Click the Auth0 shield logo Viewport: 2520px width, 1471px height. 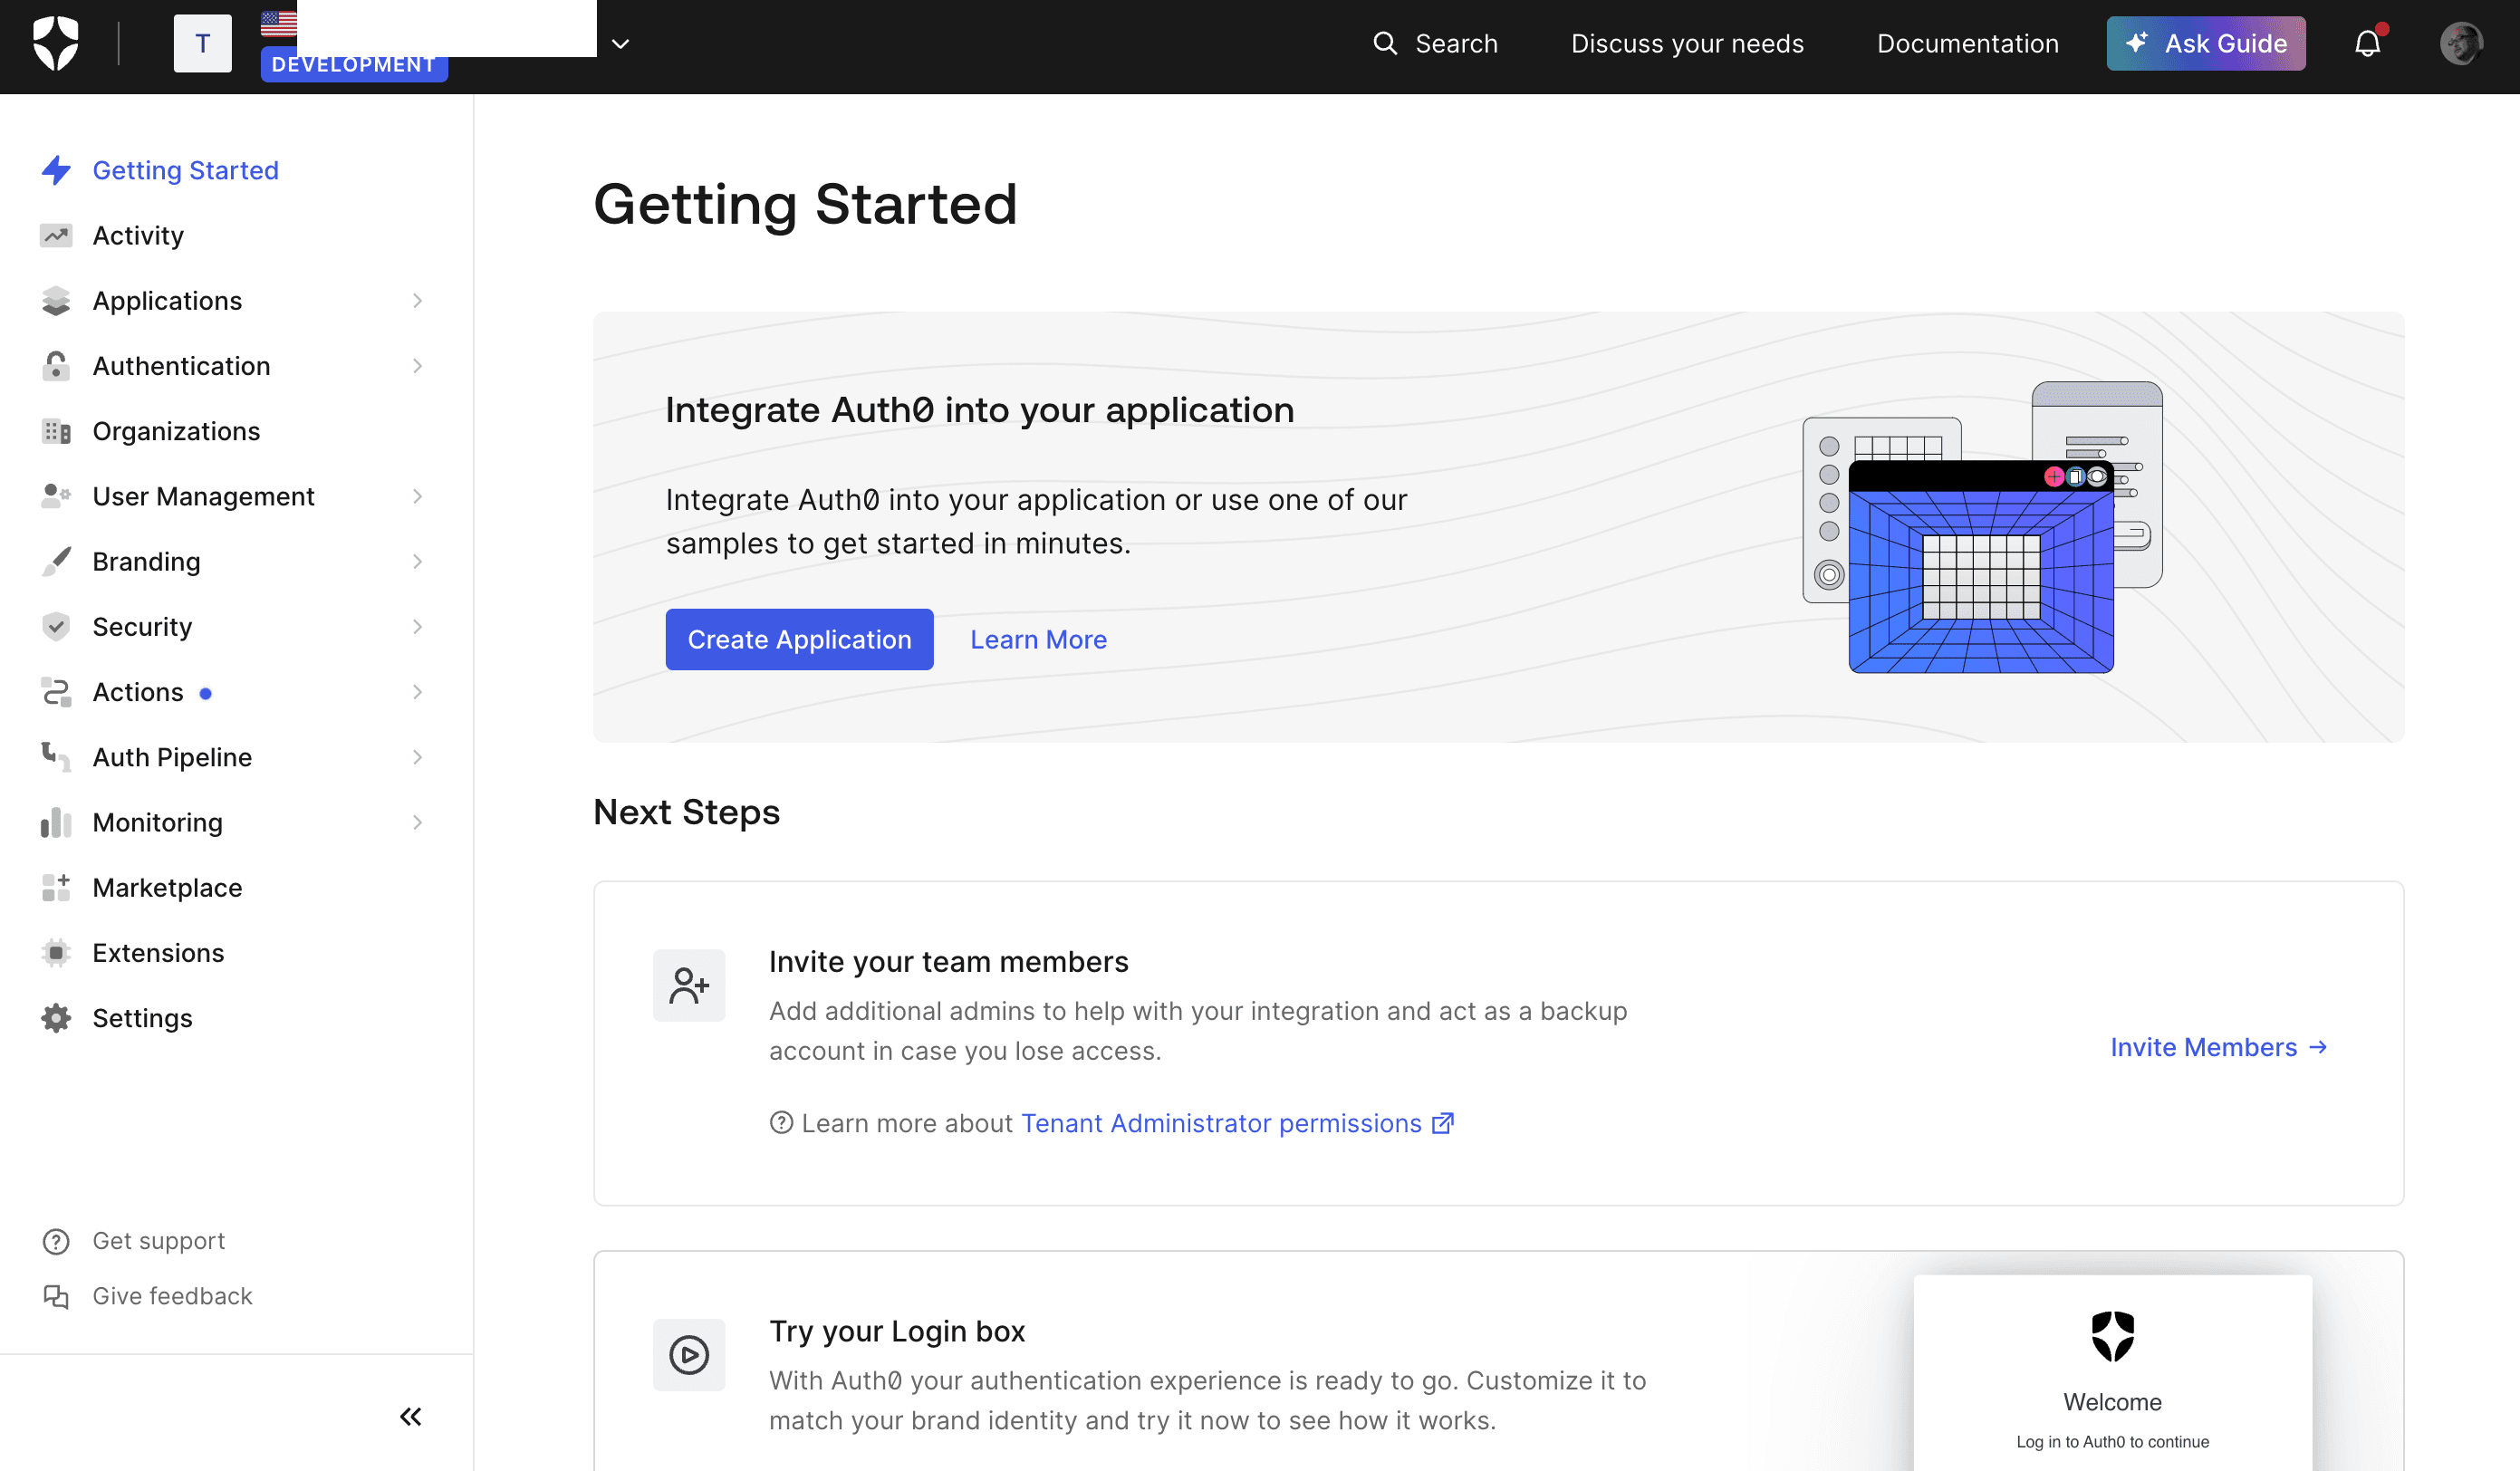[56, 44]
